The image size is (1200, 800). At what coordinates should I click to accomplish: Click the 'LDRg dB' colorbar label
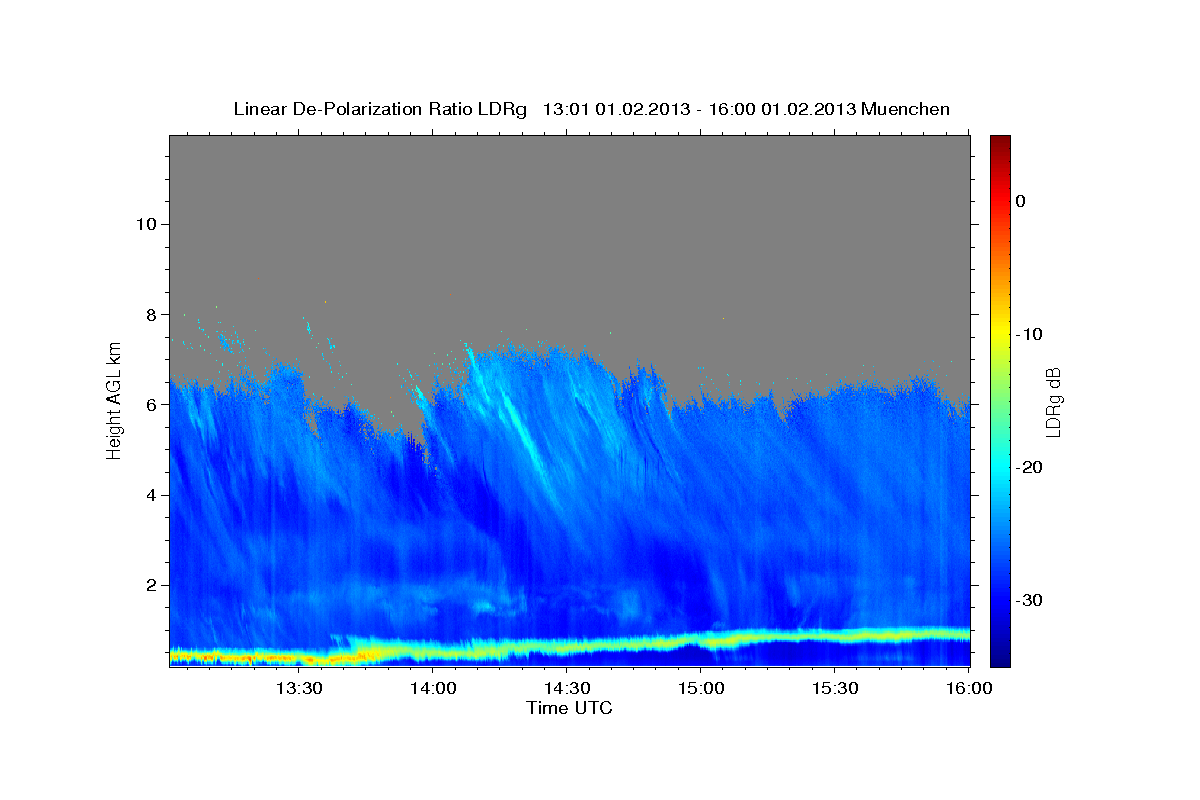[x=1052, y=401]
